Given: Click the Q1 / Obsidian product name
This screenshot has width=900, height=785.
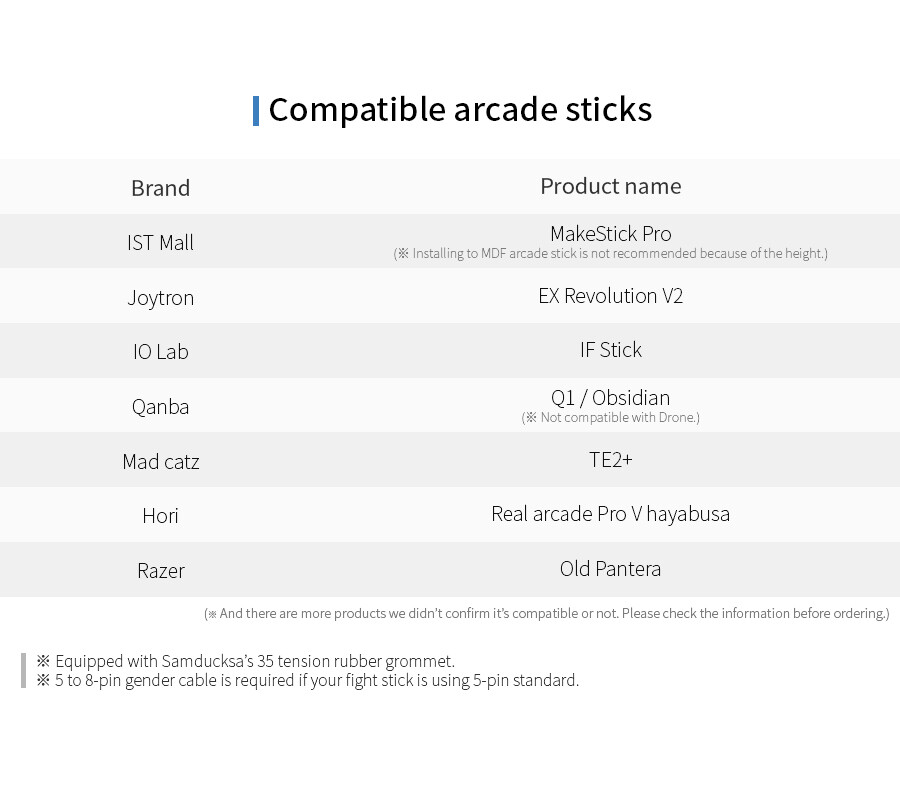Looking at the screenshot, I should [611, 397].
